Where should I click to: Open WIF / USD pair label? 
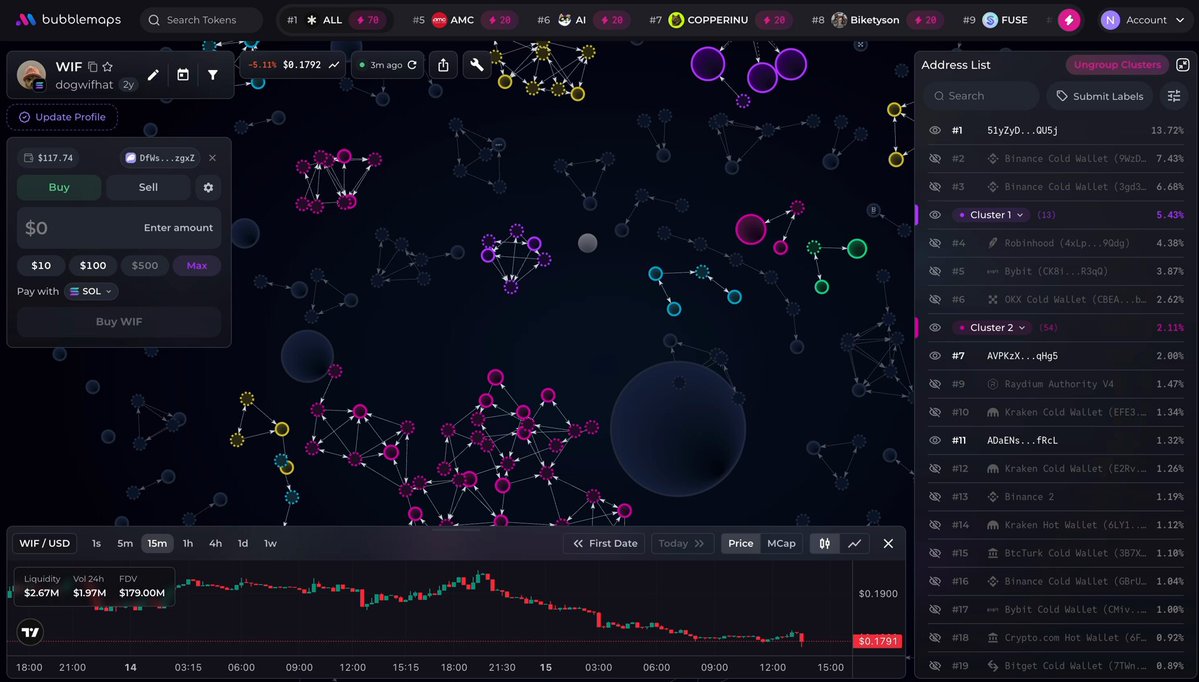44,544
